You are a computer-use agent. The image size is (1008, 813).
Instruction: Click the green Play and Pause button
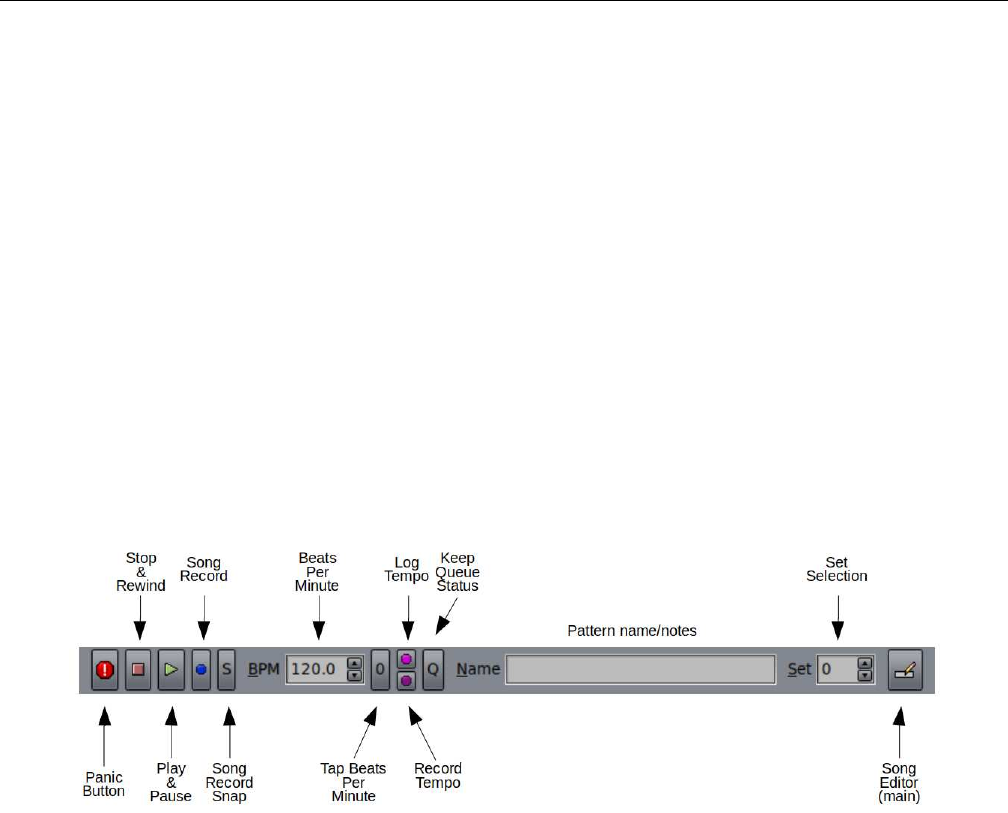click(171, 670)
